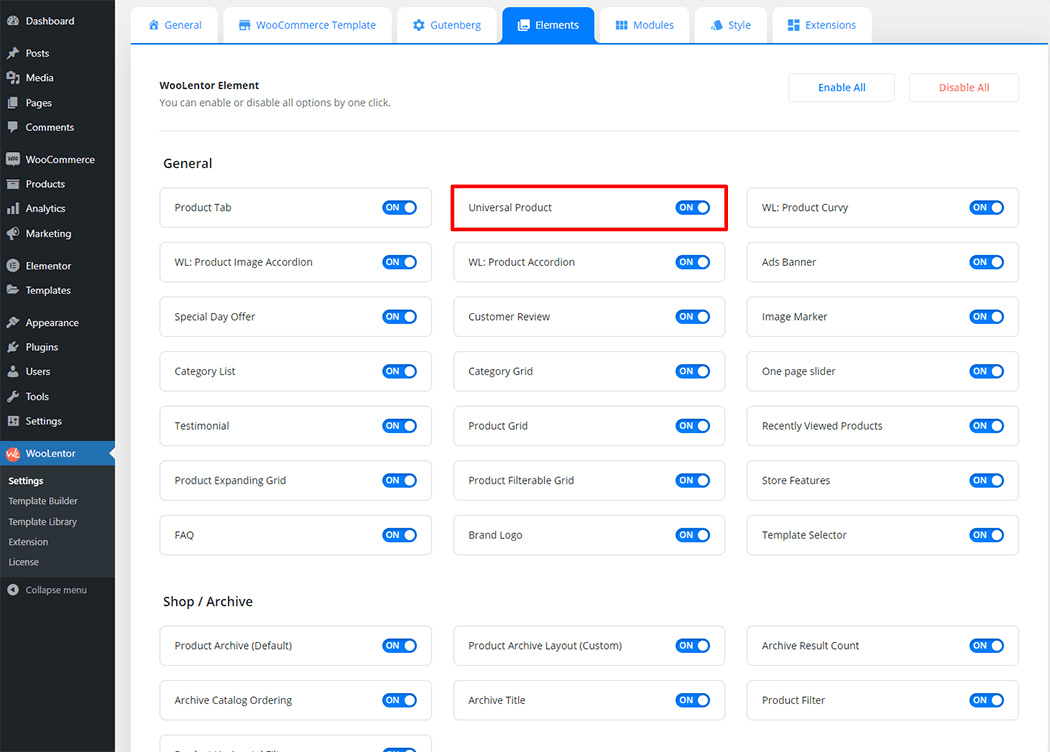The width and height of the screenshot is (1050, 752).
Task: Turn off the Product Filterable Grid toggle
Action: 692,481
